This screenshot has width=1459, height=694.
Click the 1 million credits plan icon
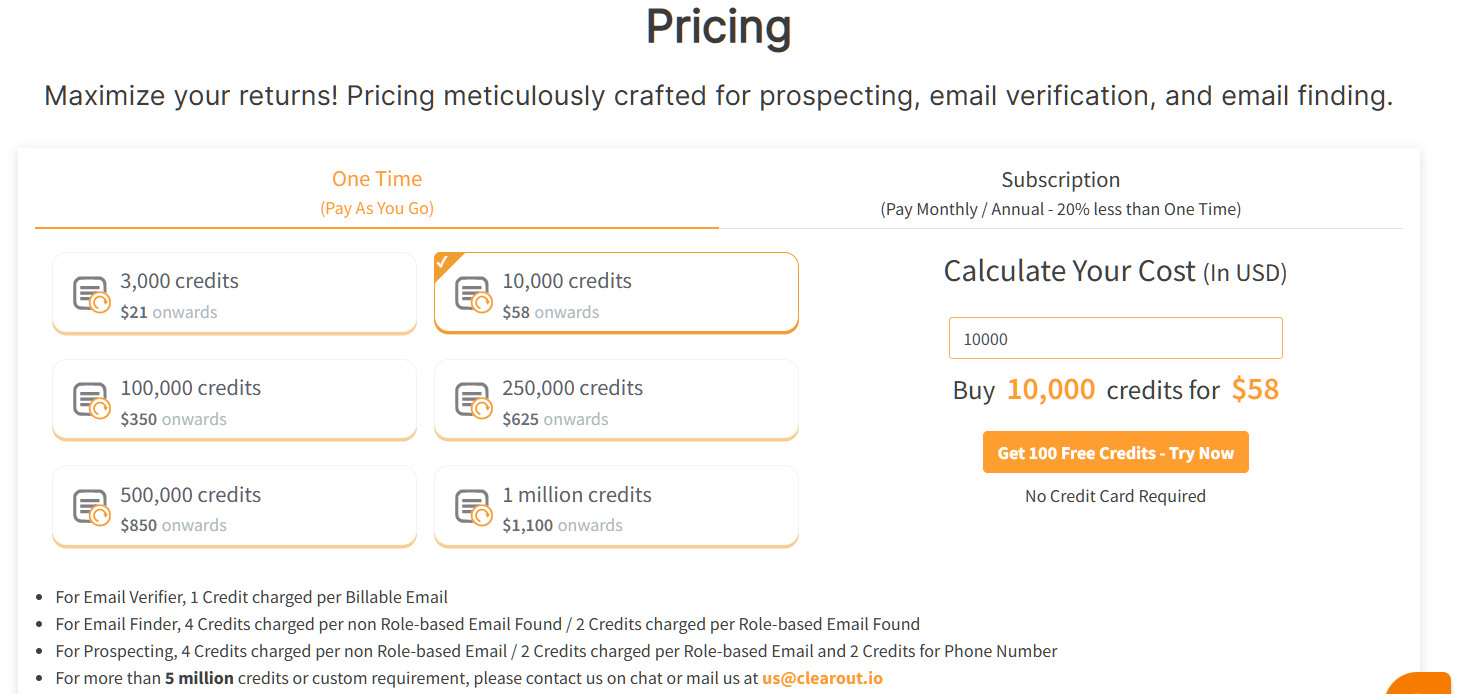click(473, 507)
